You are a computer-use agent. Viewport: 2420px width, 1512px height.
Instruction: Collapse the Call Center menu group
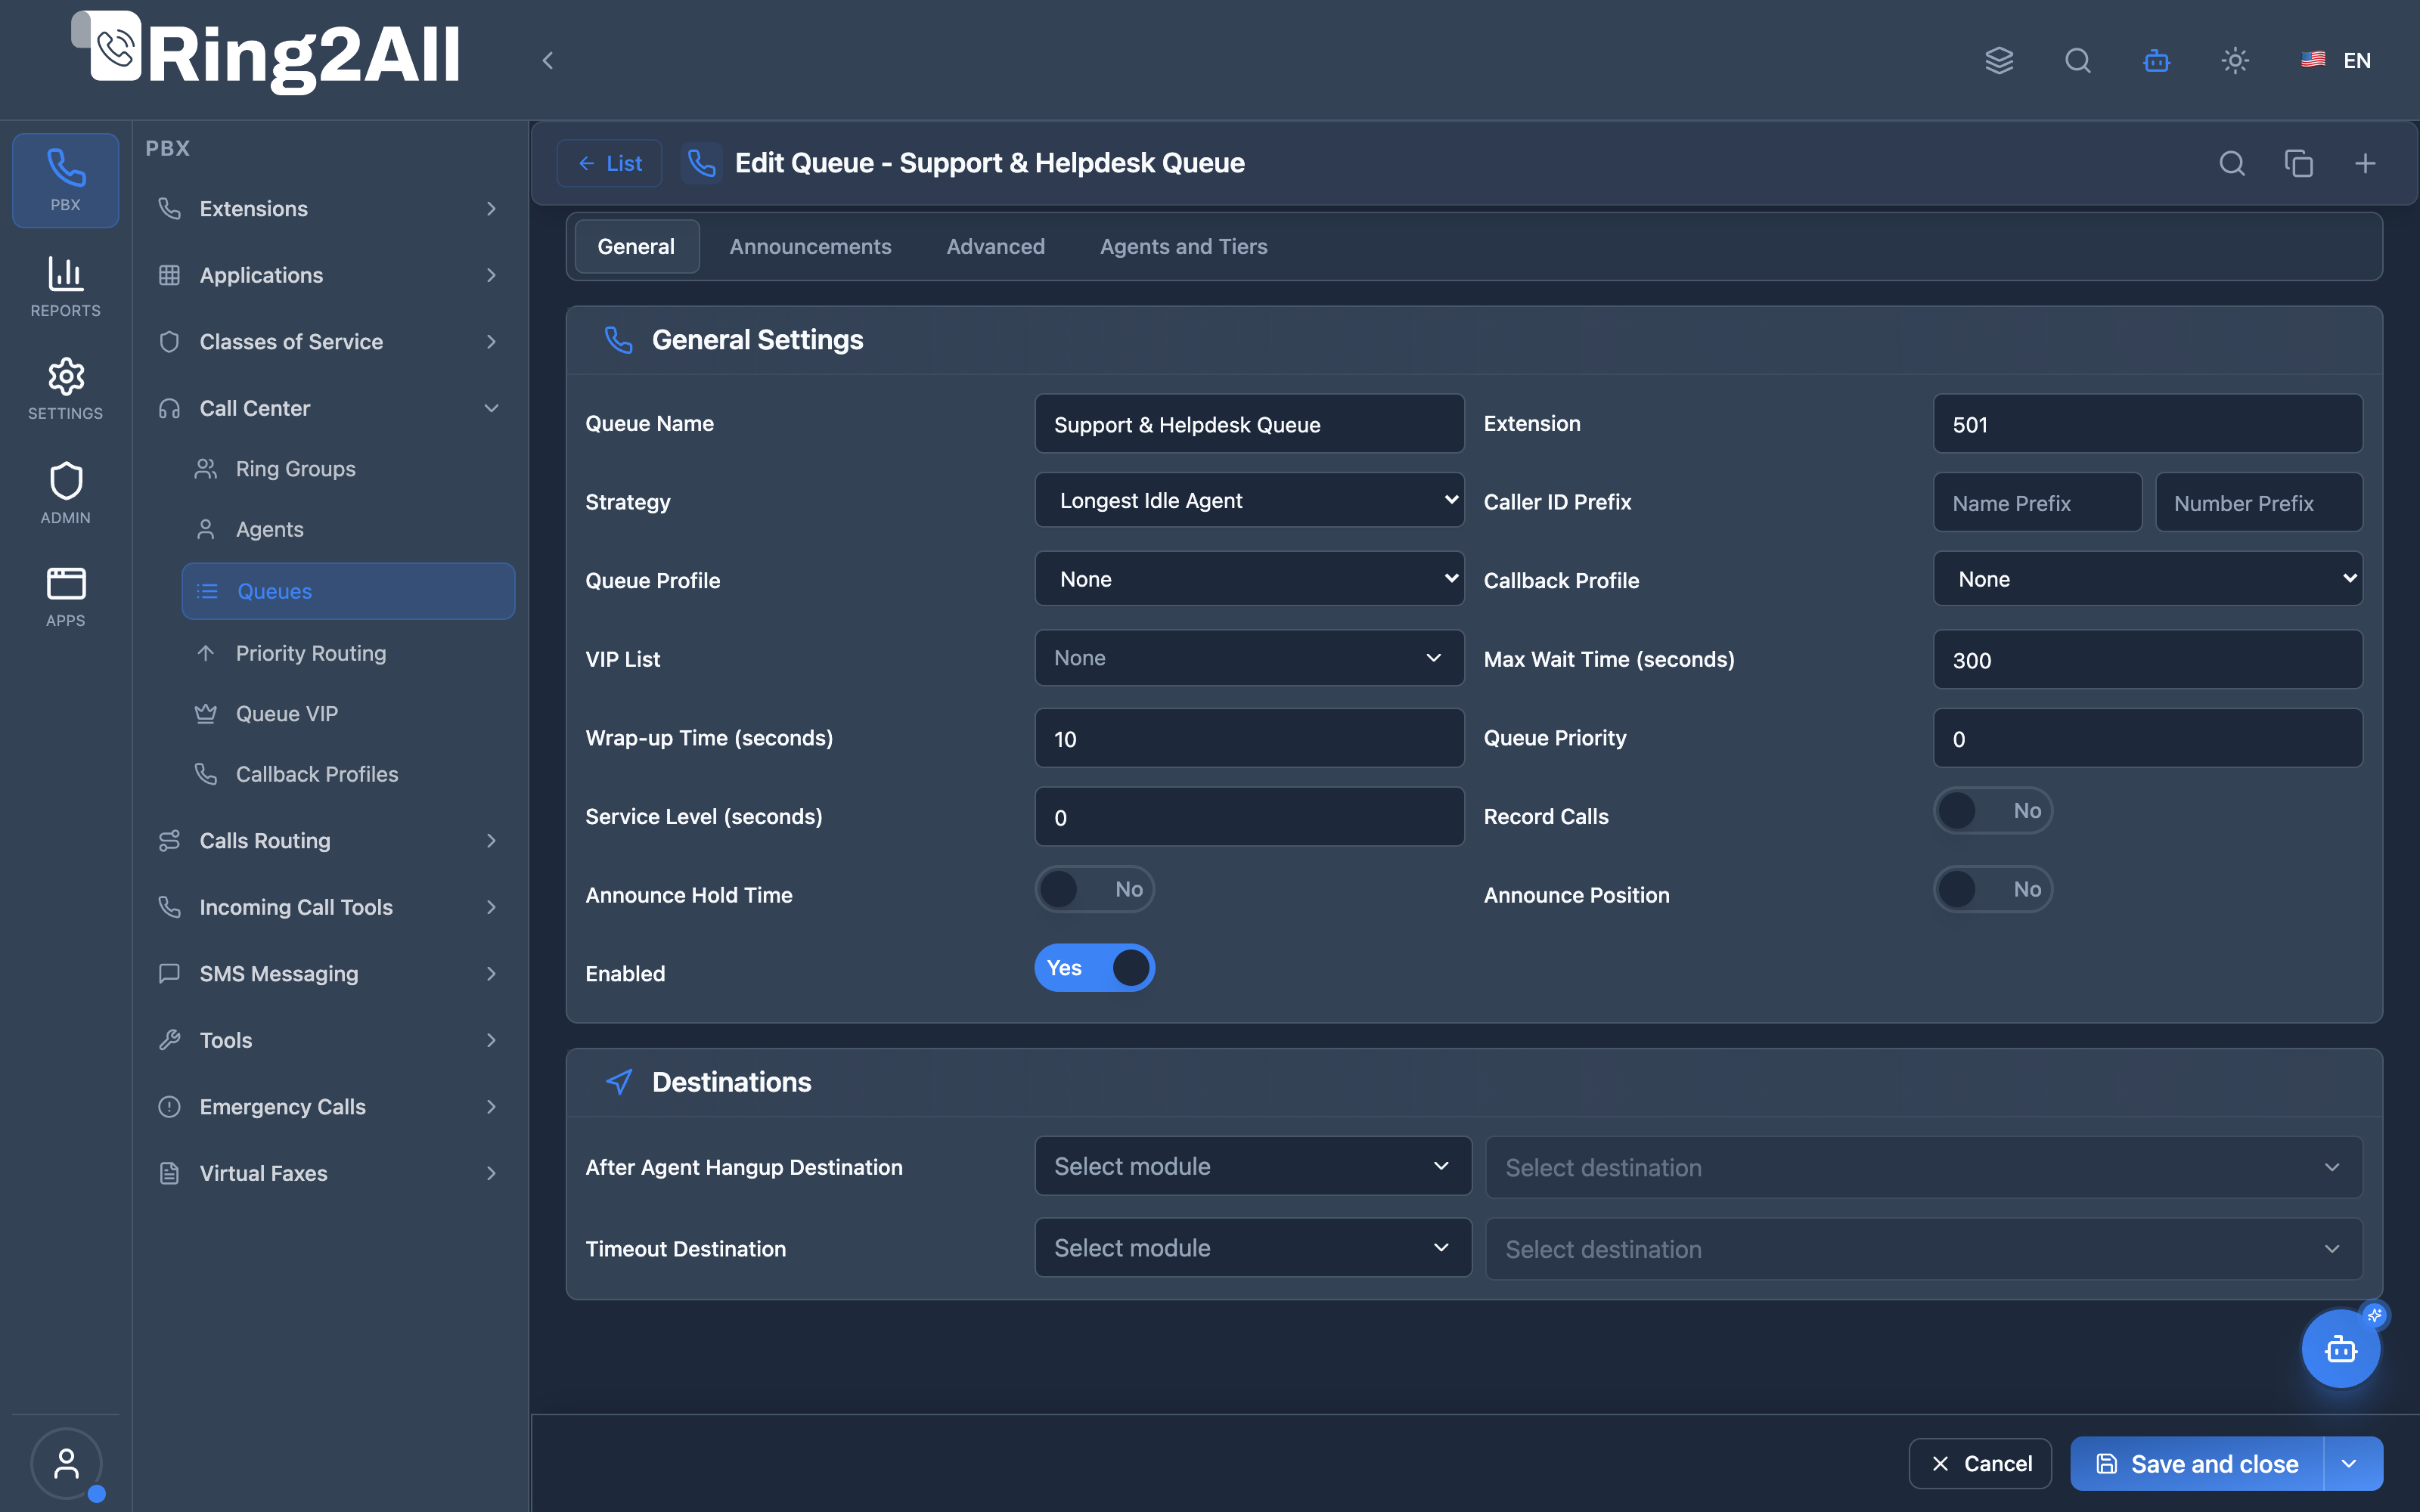pyautogui.click(x=330, y=408)
